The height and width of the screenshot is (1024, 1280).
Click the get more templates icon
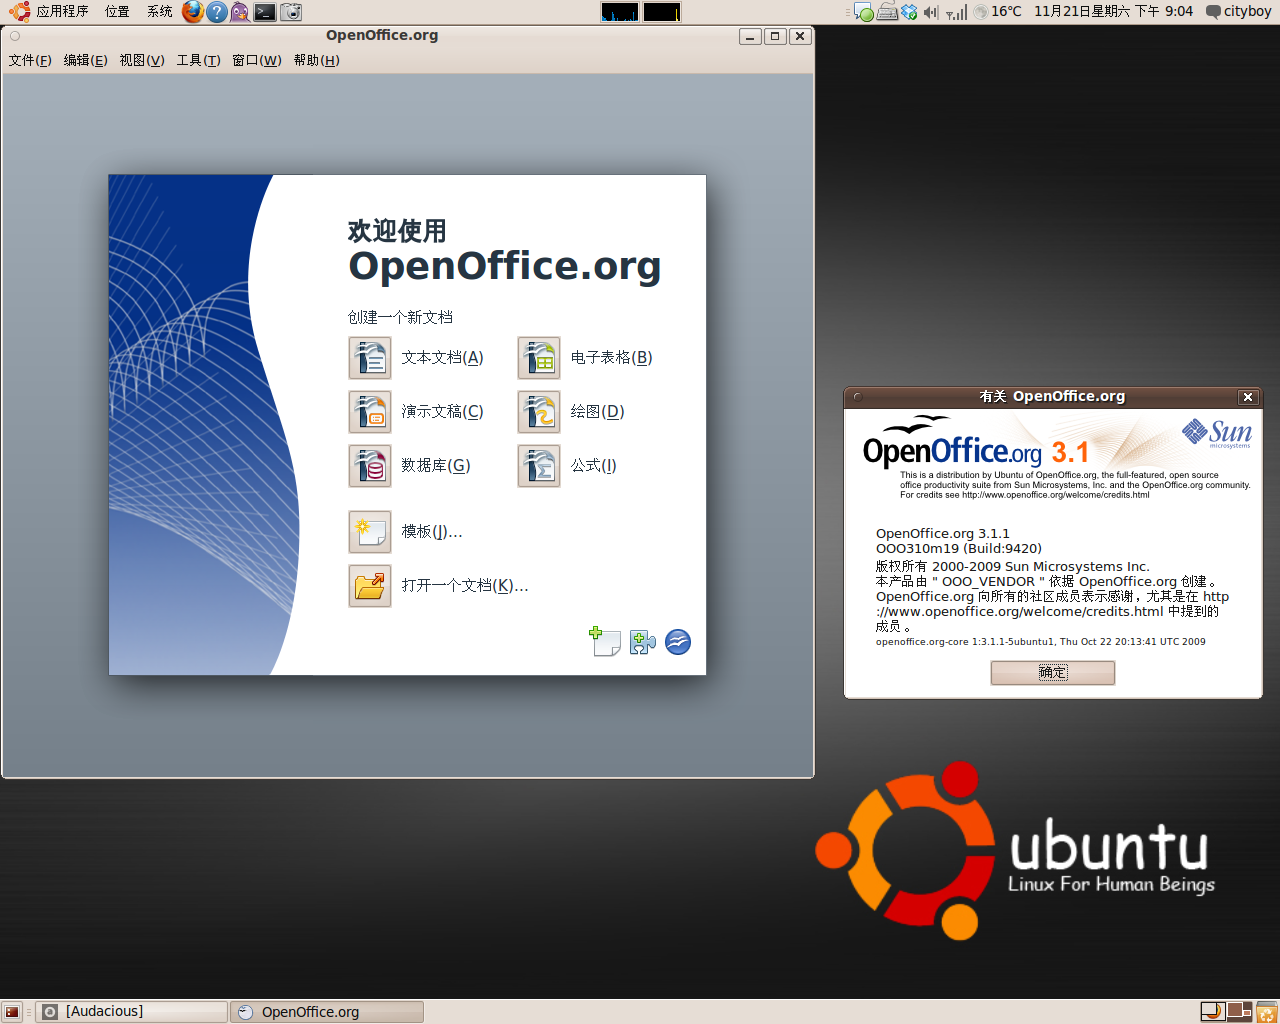pyautogui.click(x=605, y=641)
